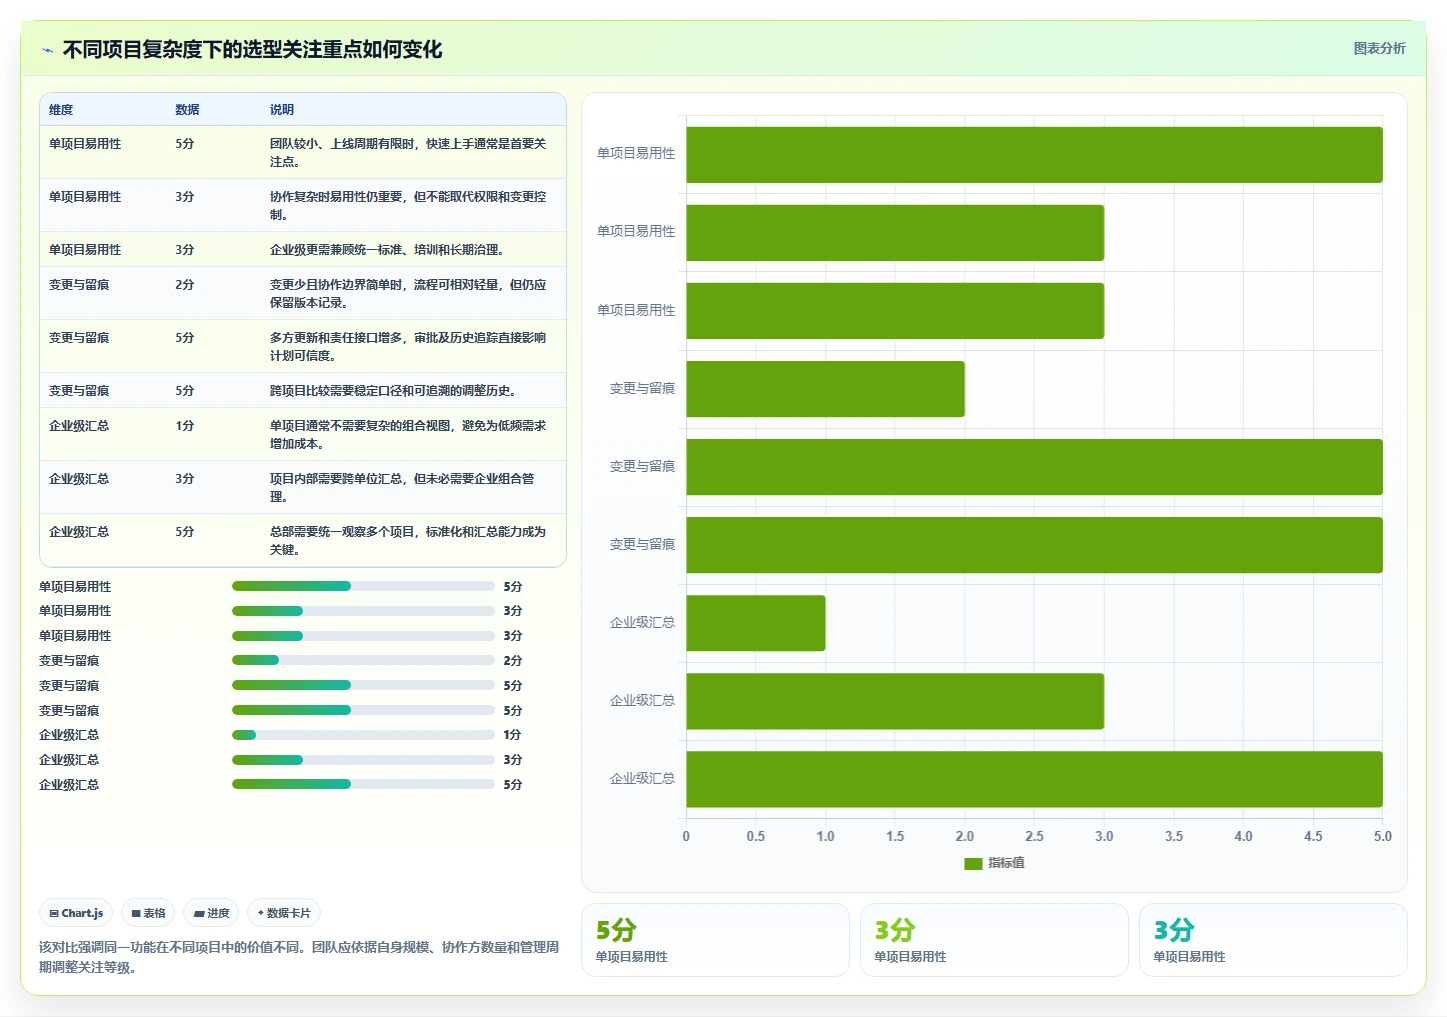Click the 进度 tag chip
Image resolution: width=1447 pixels, height=1017 pixels.
pyautogui.click(x=211, y=913)
